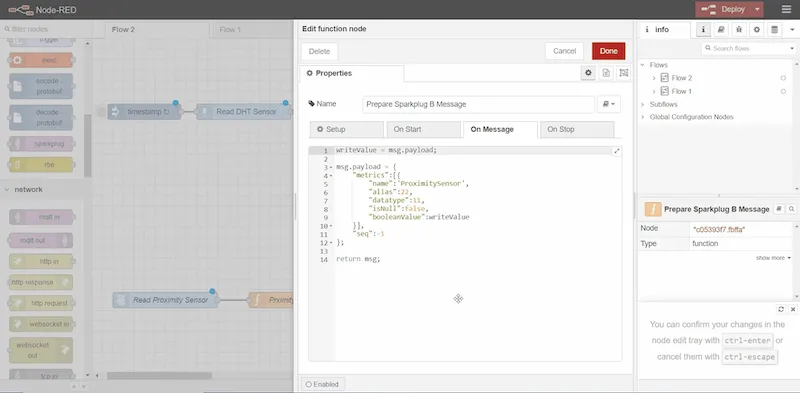Open the Search flows options arrow
This screenshot has width=800, height=393.
click(x=792, y=48)
